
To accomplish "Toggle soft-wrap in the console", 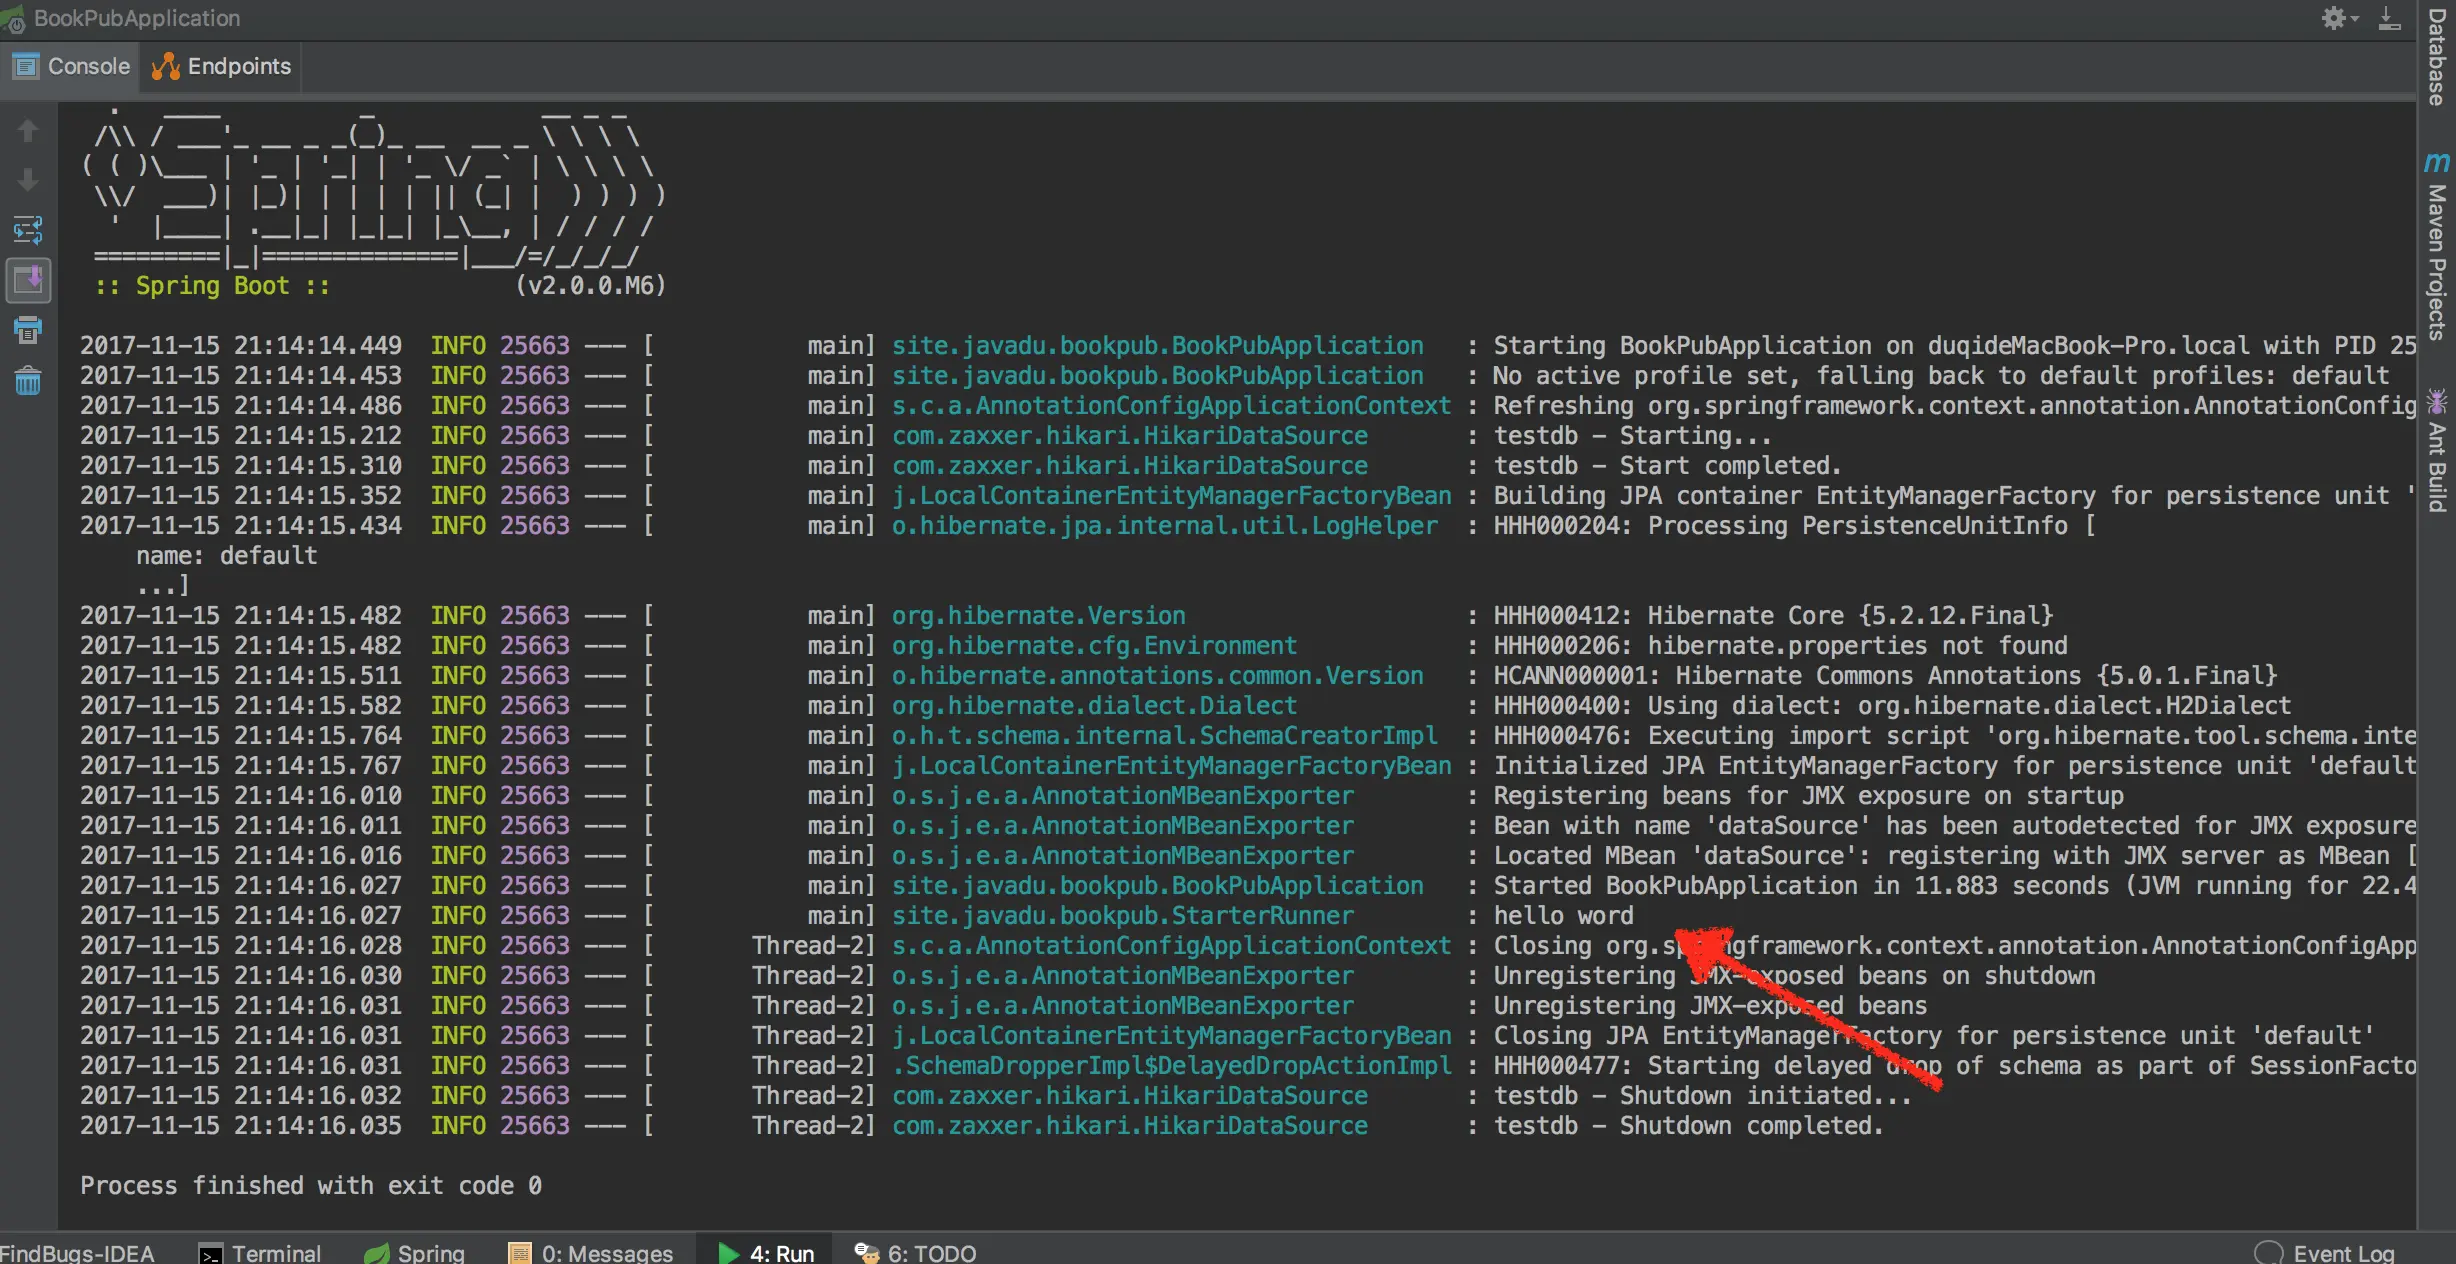I will 28,231.
